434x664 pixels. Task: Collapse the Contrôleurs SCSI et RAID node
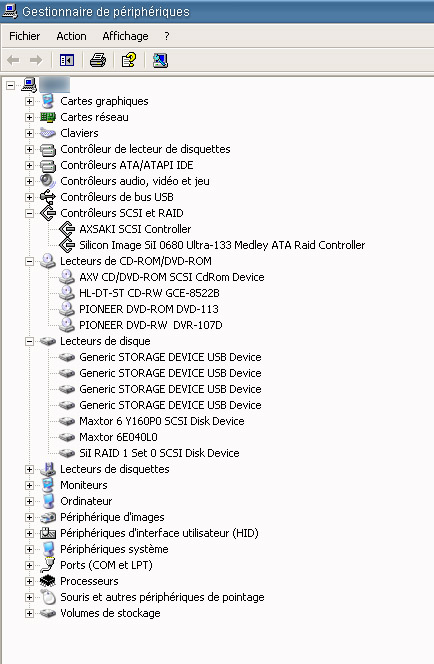tap(29, 213)
